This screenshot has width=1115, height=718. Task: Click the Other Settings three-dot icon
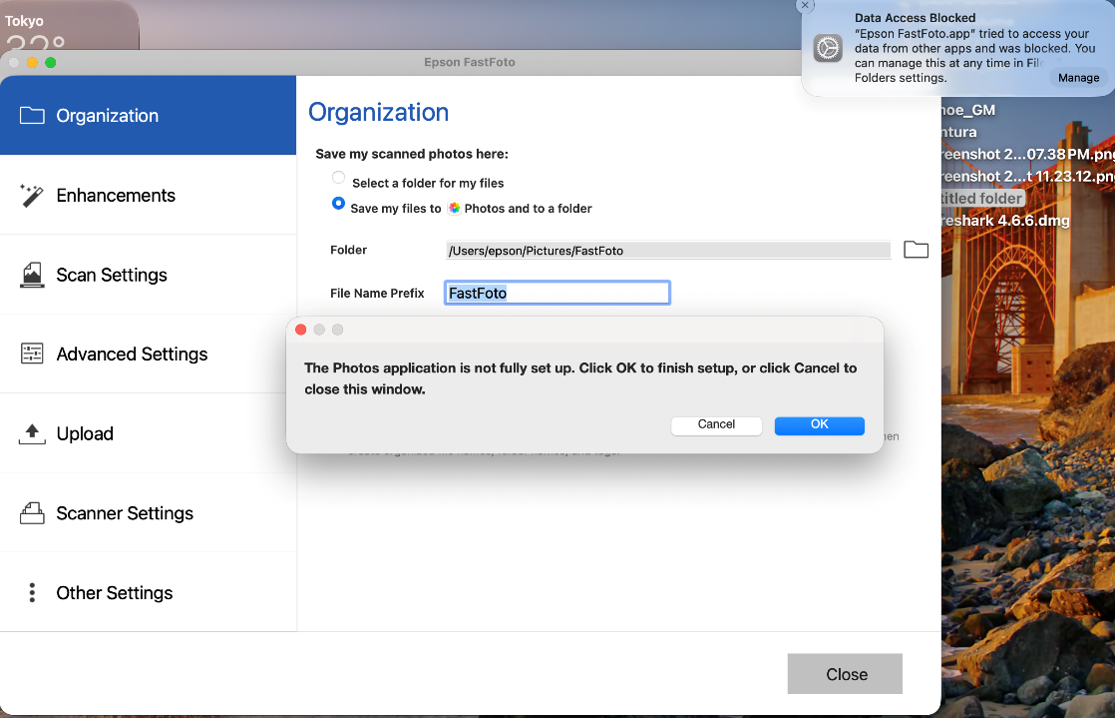(32, 593)
